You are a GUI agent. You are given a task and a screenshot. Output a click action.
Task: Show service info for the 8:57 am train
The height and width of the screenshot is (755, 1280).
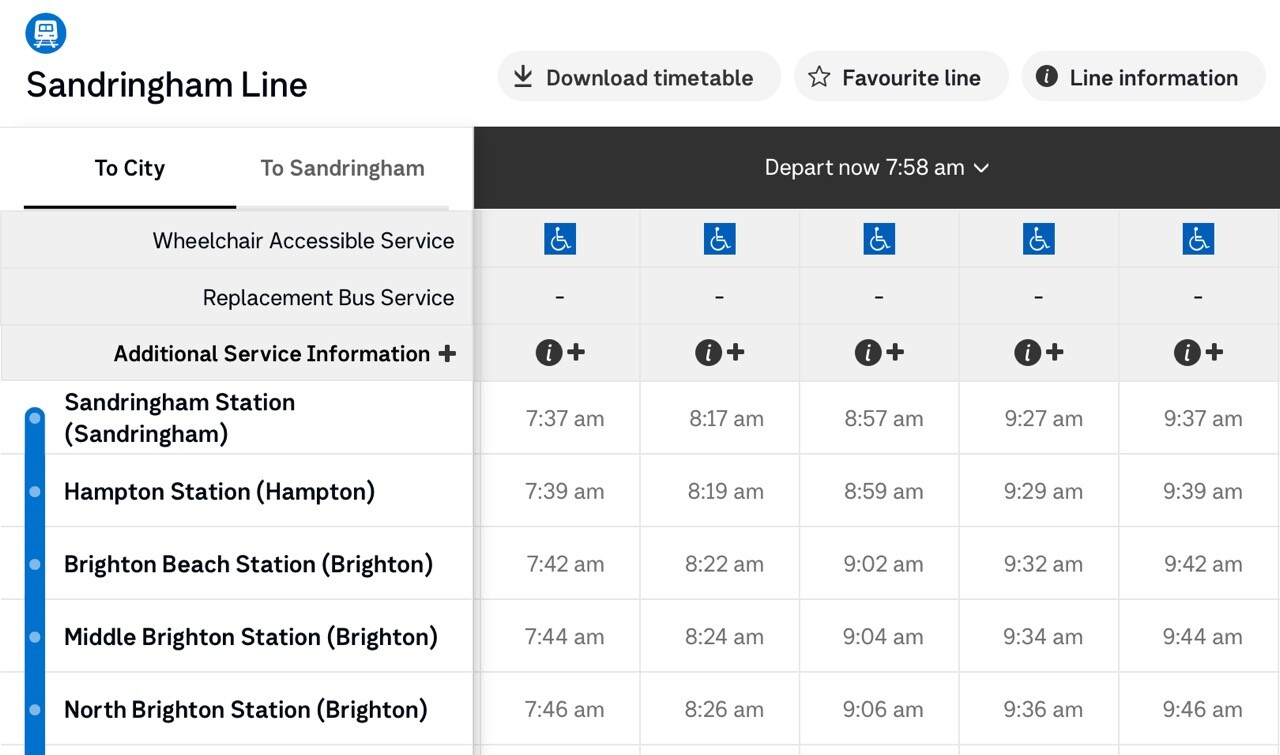(879, 352)
